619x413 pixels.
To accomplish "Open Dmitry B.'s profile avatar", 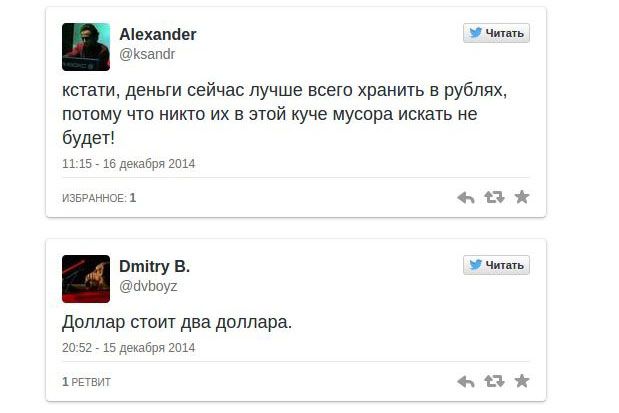I will point(86,279).
